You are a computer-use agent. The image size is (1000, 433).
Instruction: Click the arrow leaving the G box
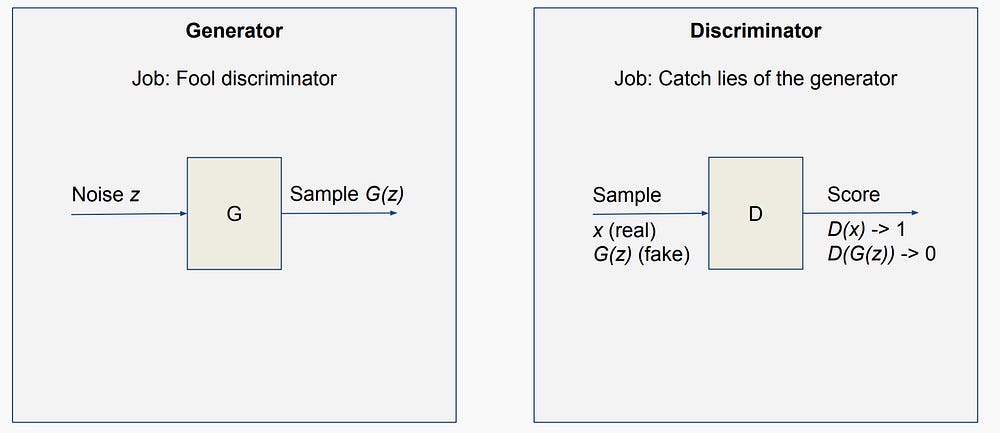point(338,213)
